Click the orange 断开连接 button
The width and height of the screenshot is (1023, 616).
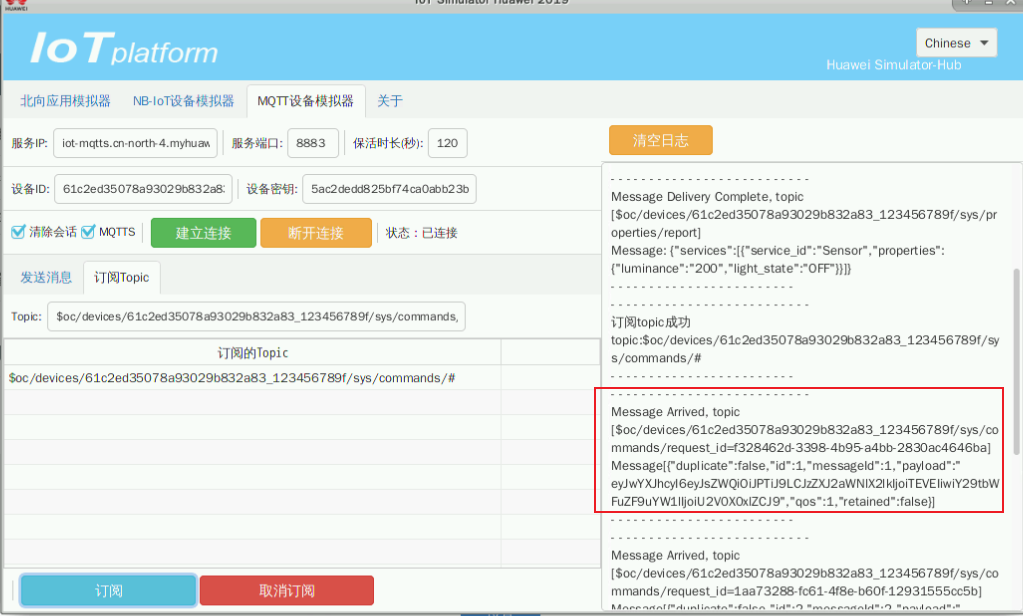(x=316, y=233)
